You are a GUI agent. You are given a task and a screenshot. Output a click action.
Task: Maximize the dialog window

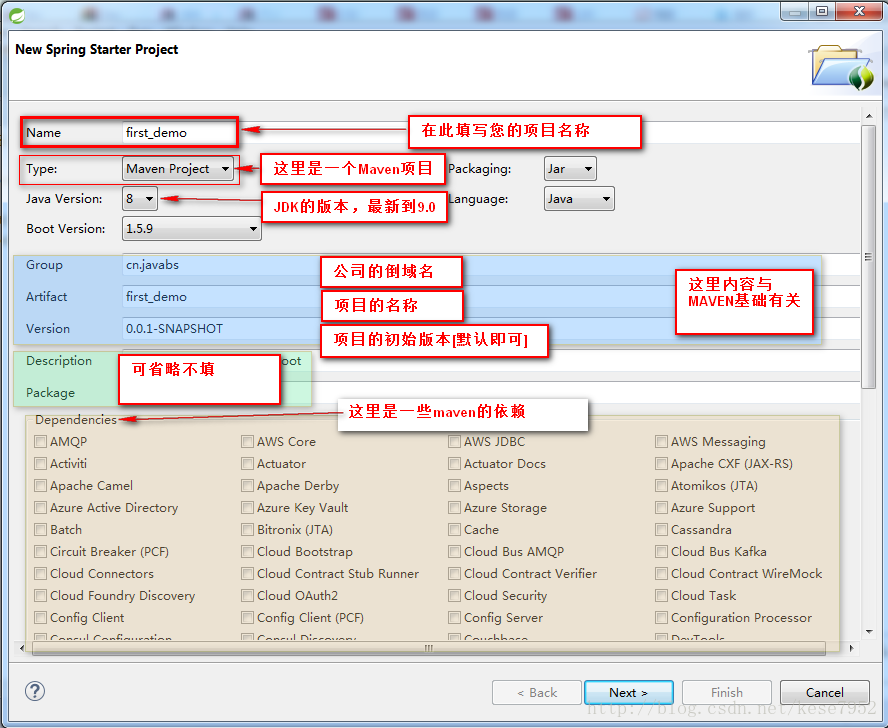pyautogui.click(x=822, y=11)
